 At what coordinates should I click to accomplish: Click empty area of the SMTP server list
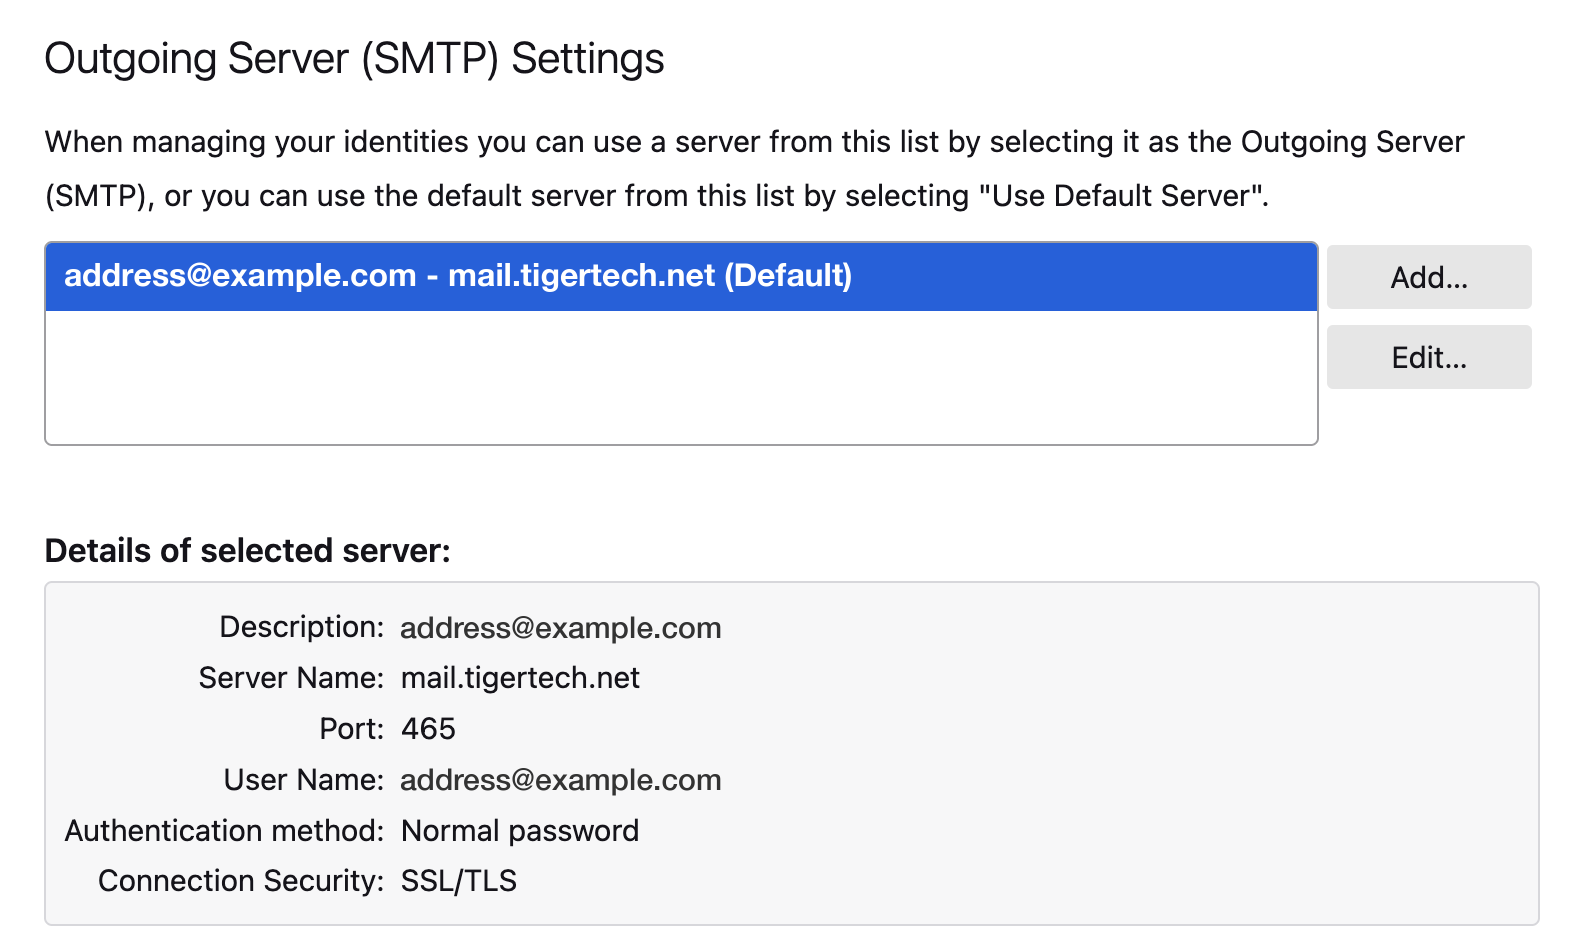(x=680, y=378)
